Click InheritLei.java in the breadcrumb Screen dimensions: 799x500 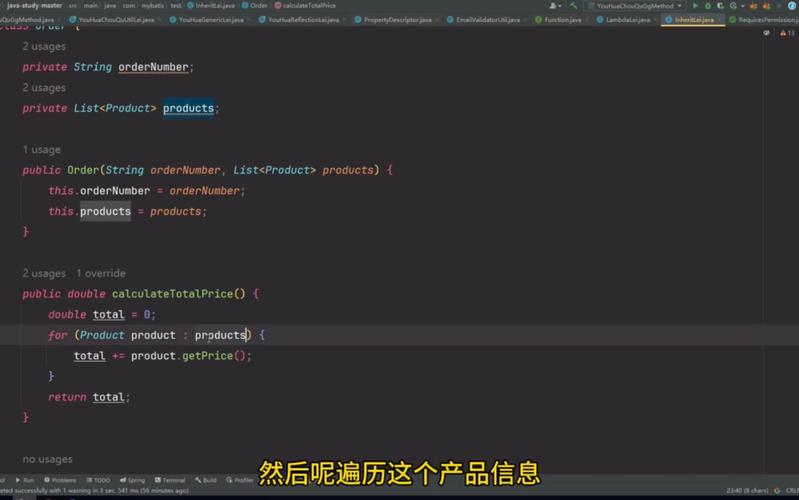(210, 6)
